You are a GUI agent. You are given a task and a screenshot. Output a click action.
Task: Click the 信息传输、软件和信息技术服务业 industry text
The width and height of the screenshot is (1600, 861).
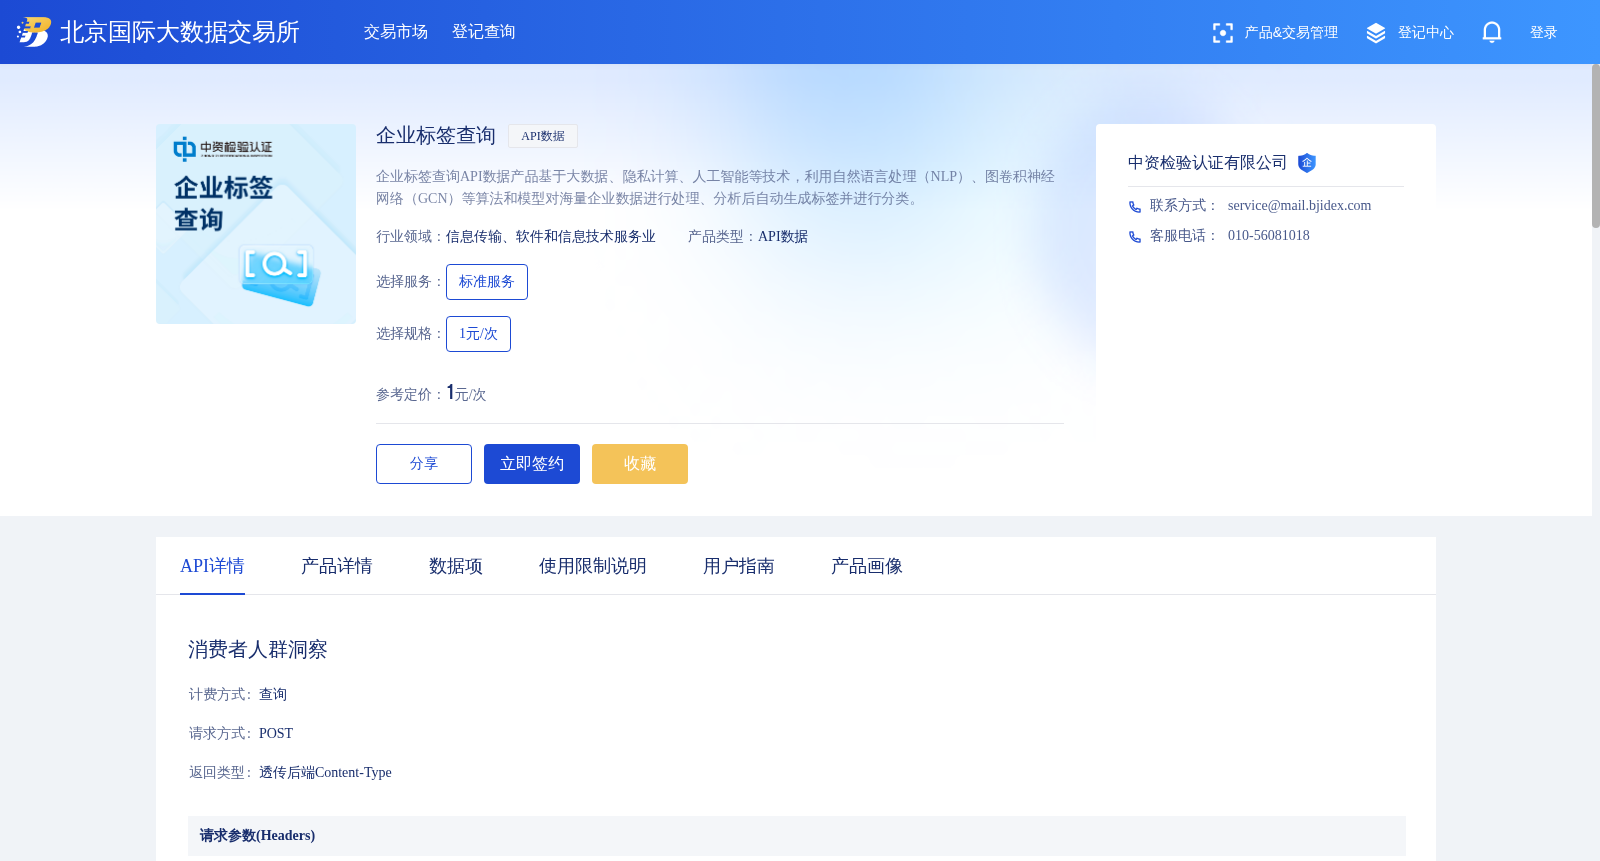click(551, 237)
